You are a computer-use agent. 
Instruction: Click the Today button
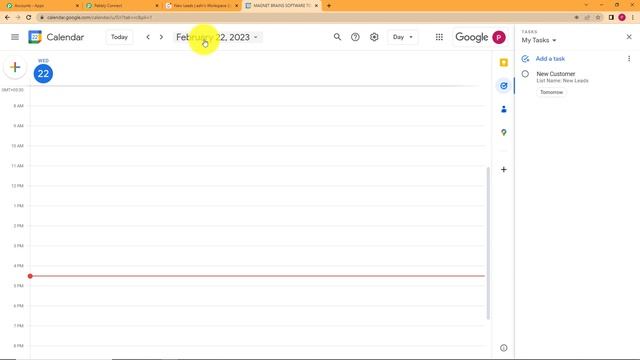point(119,37)
